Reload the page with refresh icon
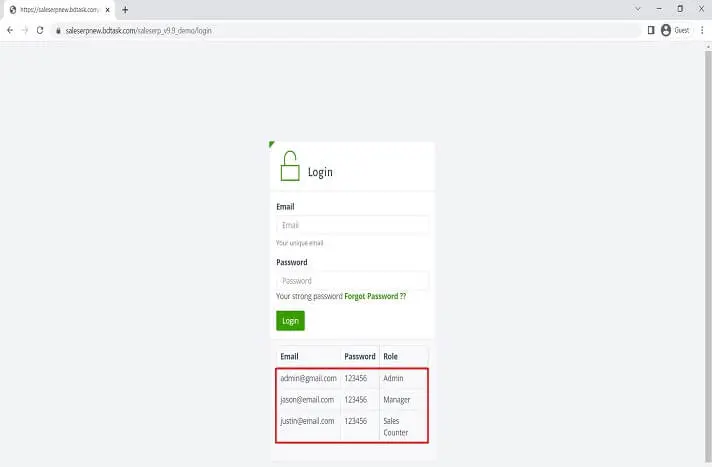This screenshot has width=712, height=467. pyautogui.click(x=40, y=30)
